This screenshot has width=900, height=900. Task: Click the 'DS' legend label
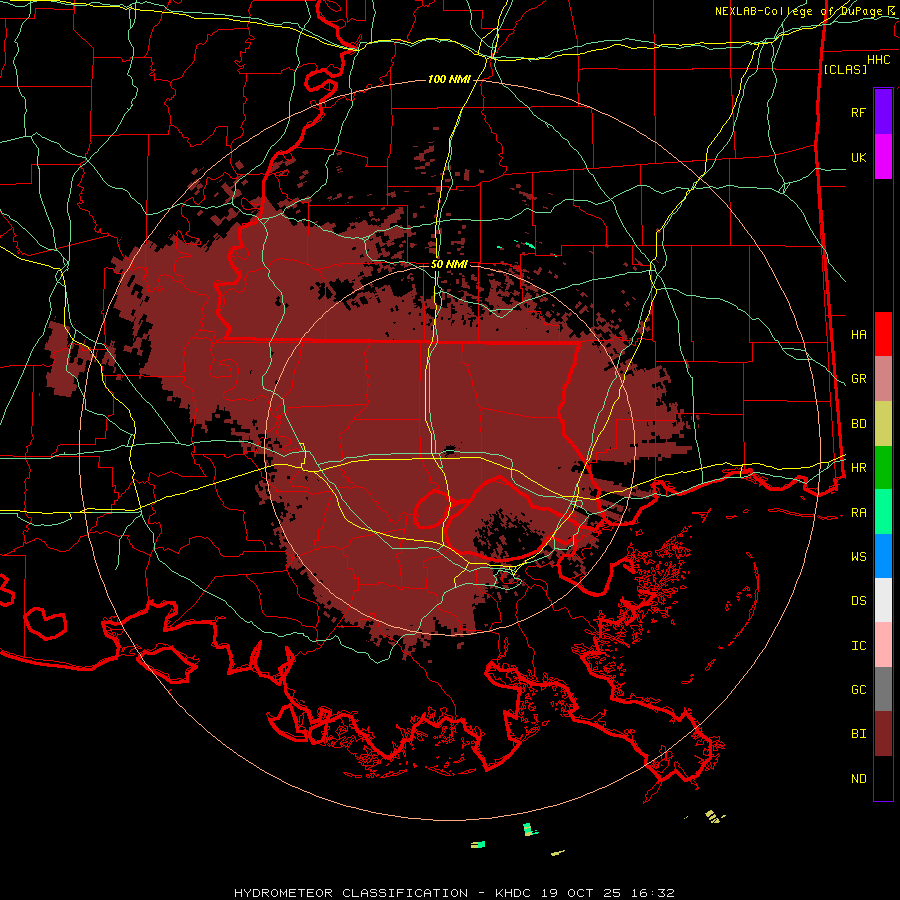tap(858, 601)
